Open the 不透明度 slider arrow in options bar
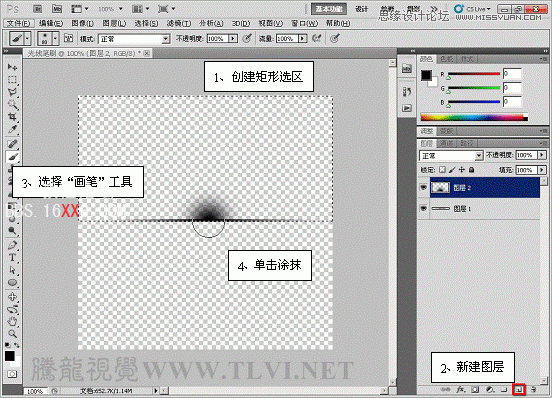The width and height of the screenshot is (552, 398). 233,38
